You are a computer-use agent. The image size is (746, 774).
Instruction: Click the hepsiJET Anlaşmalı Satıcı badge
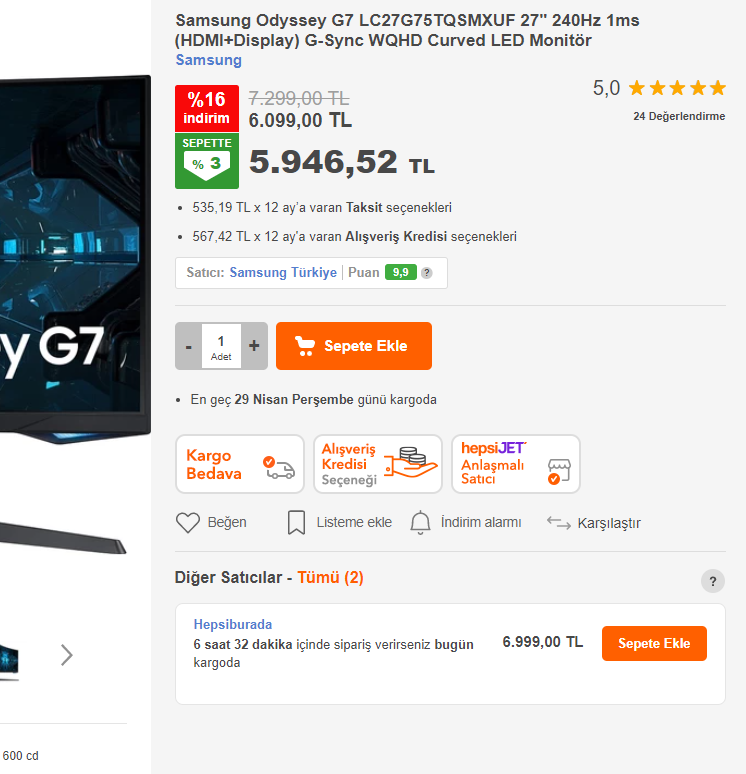point(515,464)
